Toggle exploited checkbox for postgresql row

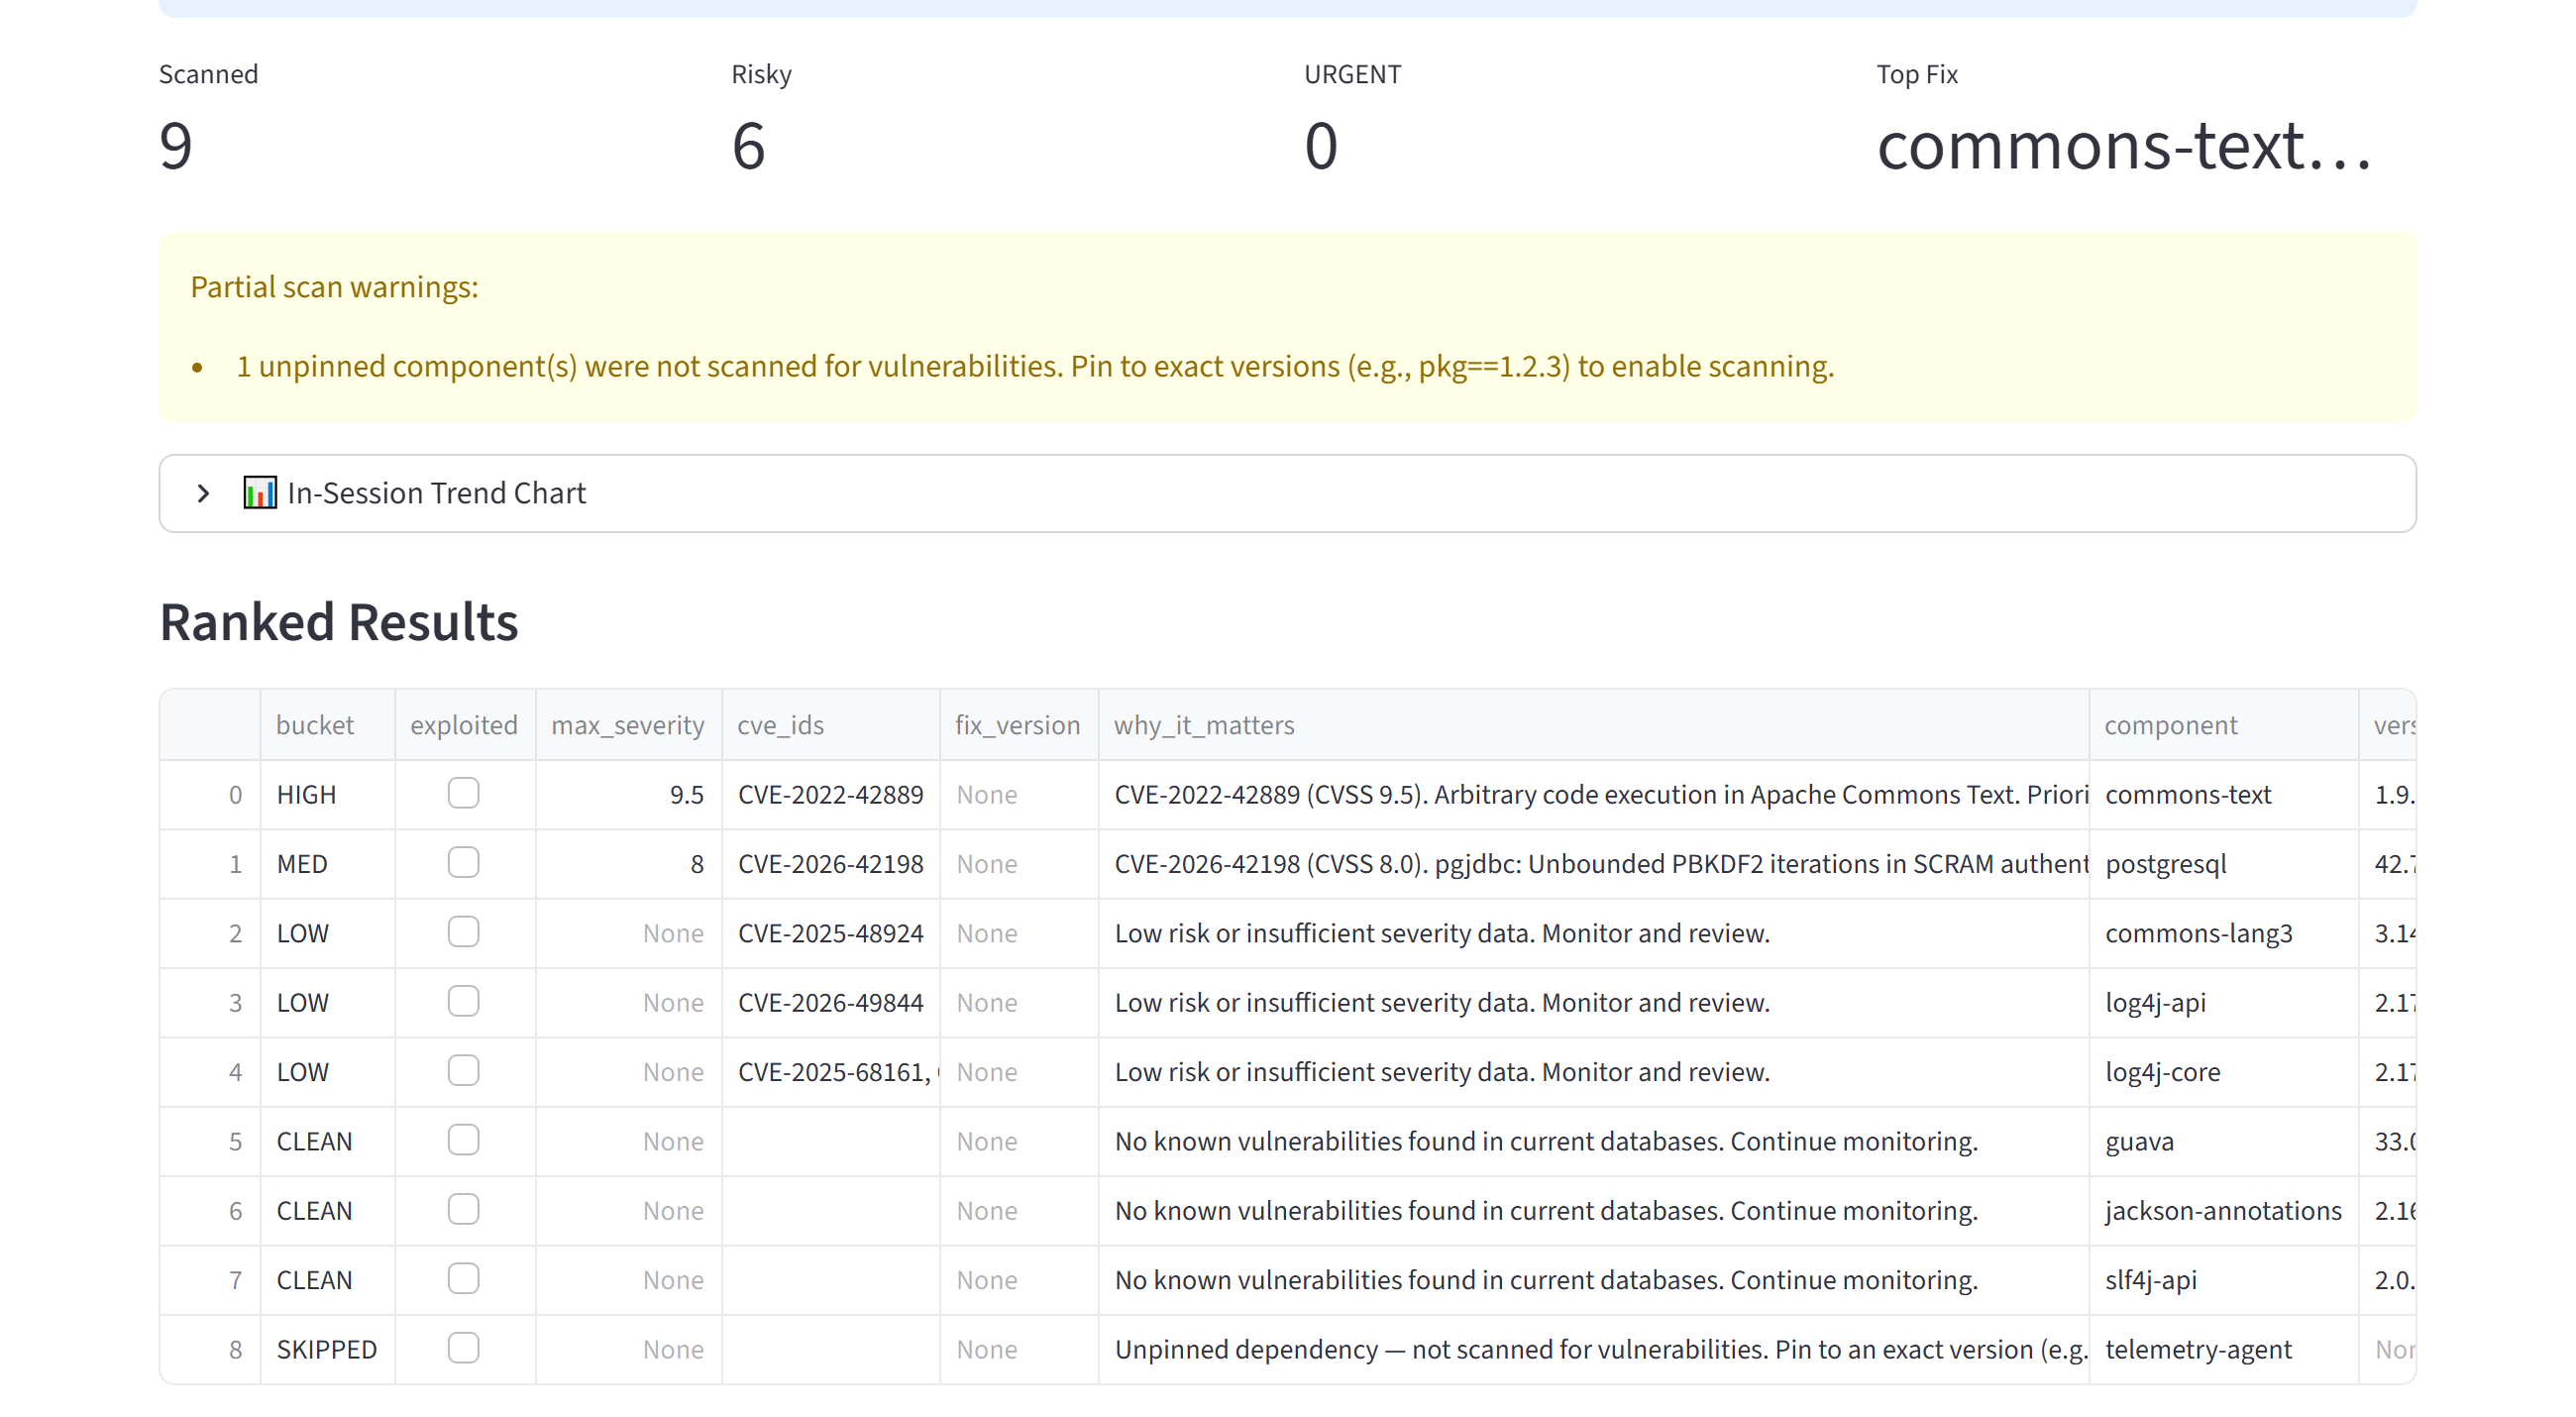[463, 862]
